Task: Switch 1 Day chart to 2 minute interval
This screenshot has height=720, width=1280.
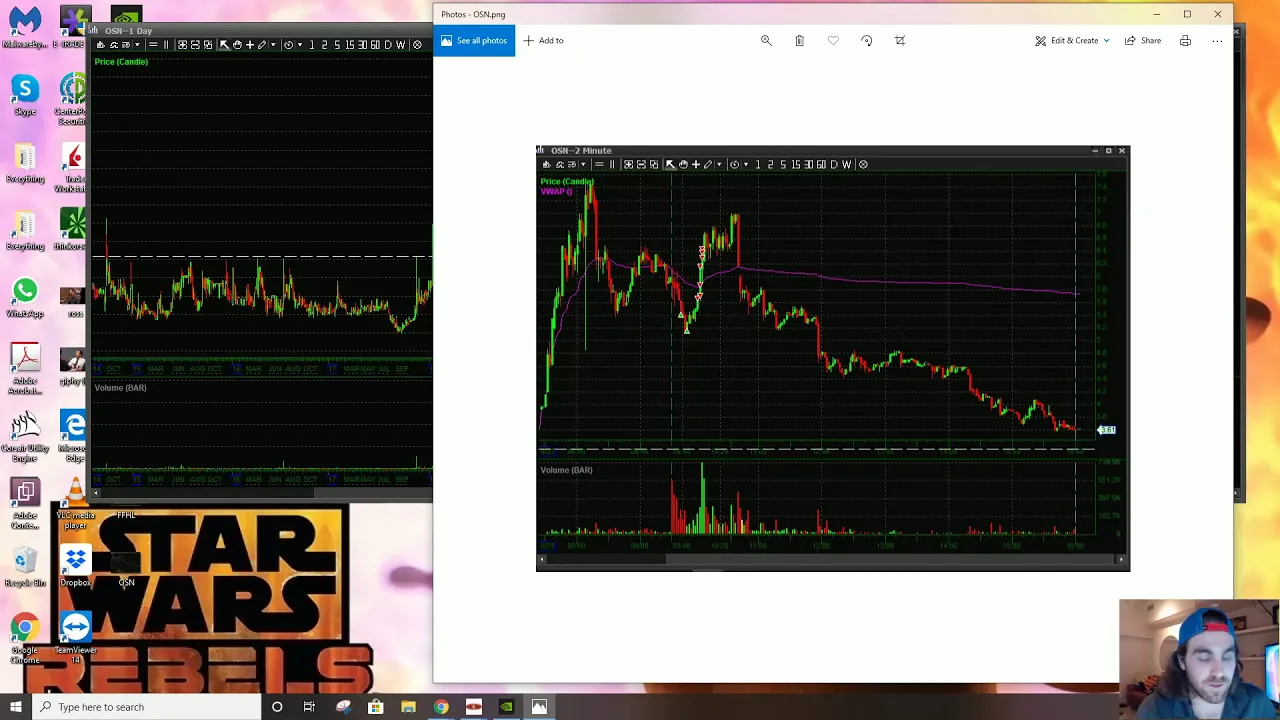Action: pos(324,45)
